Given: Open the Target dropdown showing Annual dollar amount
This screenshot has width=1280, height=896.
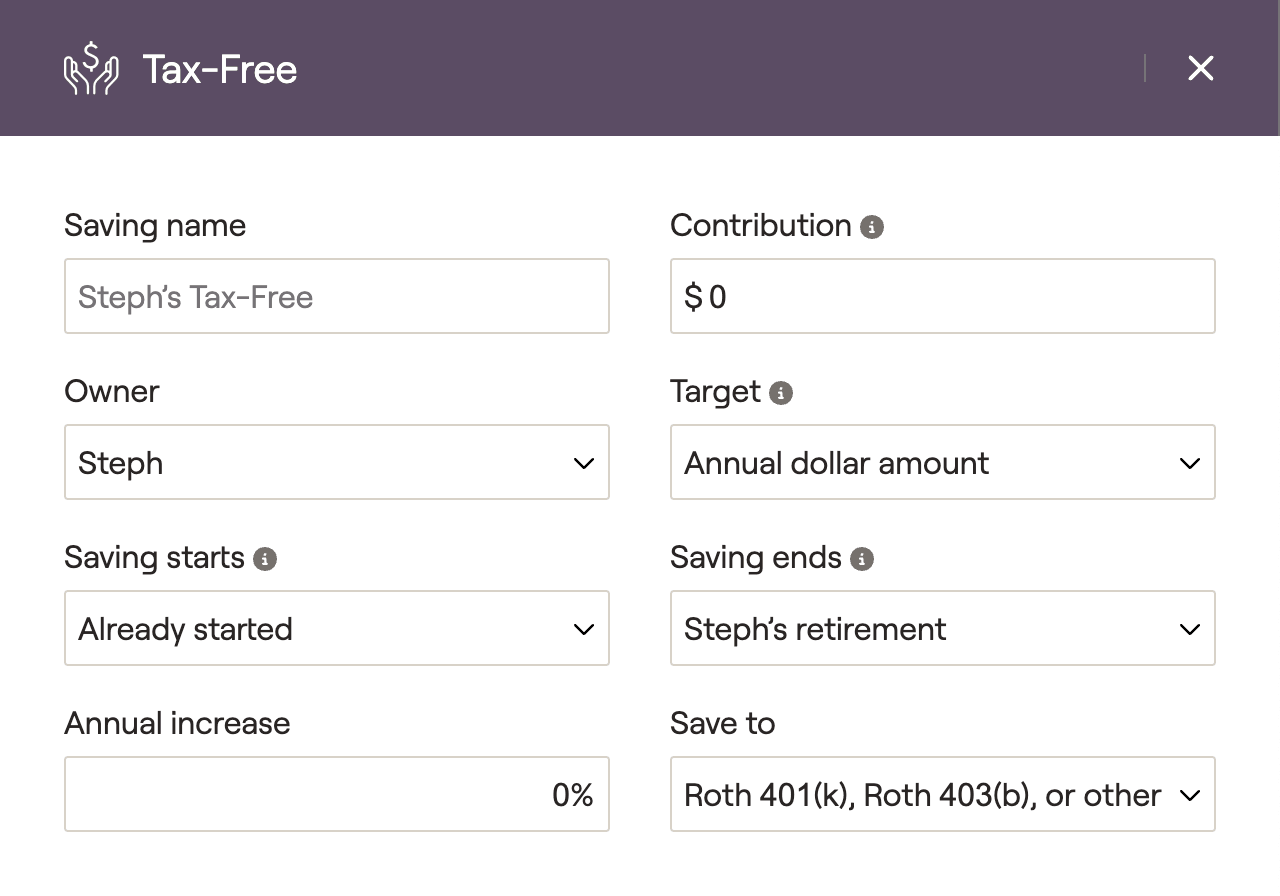Looking at the screenshot, I should click(943, 462).
